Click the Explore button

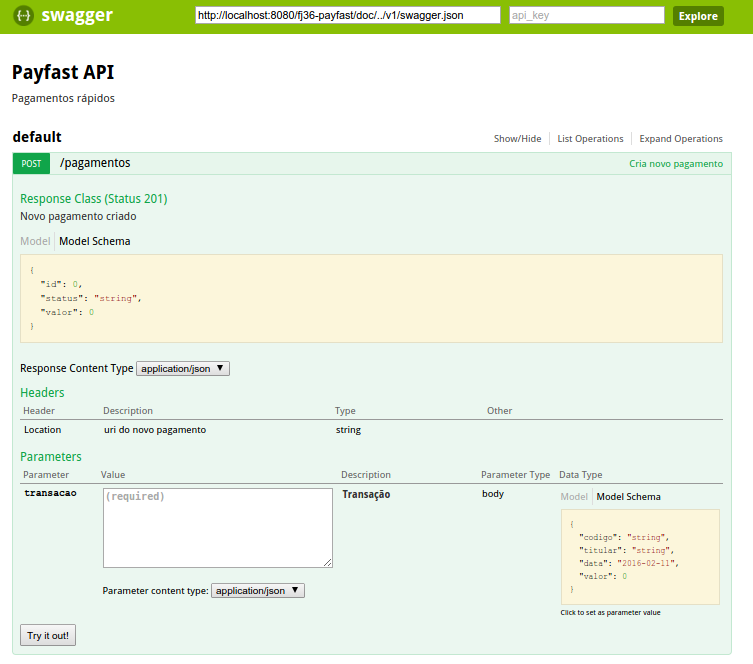click(x=698, y=16)
